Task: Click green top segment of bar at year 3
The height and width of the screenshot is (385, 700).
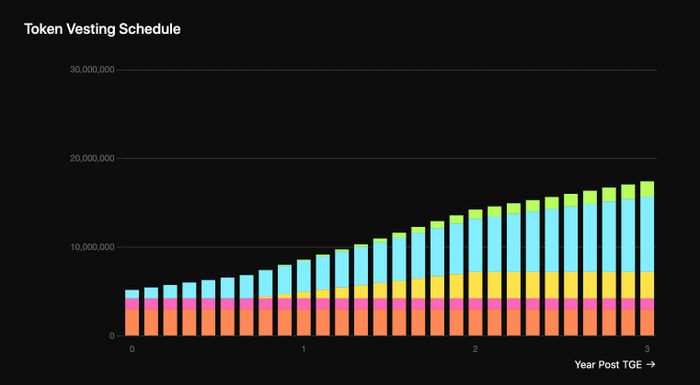Action: click(647, 189)
